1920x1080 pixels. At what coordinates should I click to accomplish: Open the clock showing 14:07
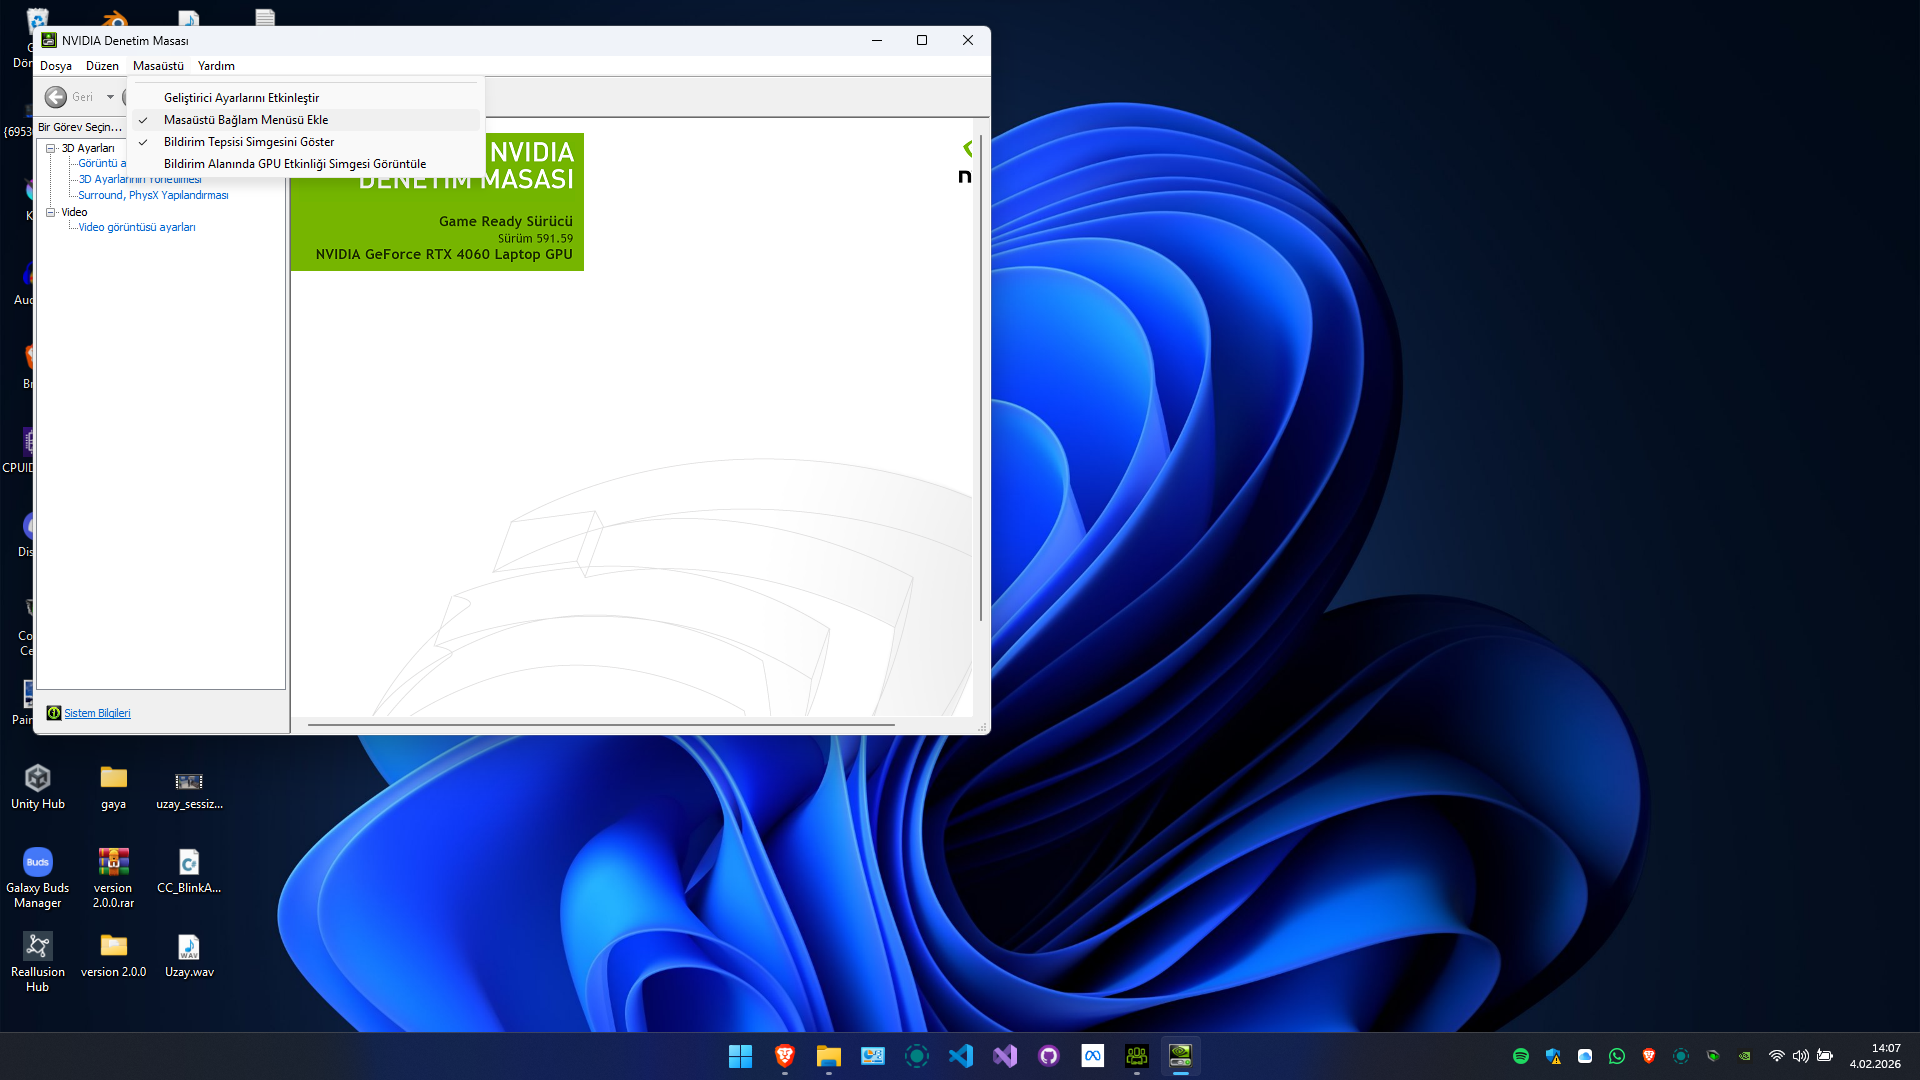tap(1875, 1056)
